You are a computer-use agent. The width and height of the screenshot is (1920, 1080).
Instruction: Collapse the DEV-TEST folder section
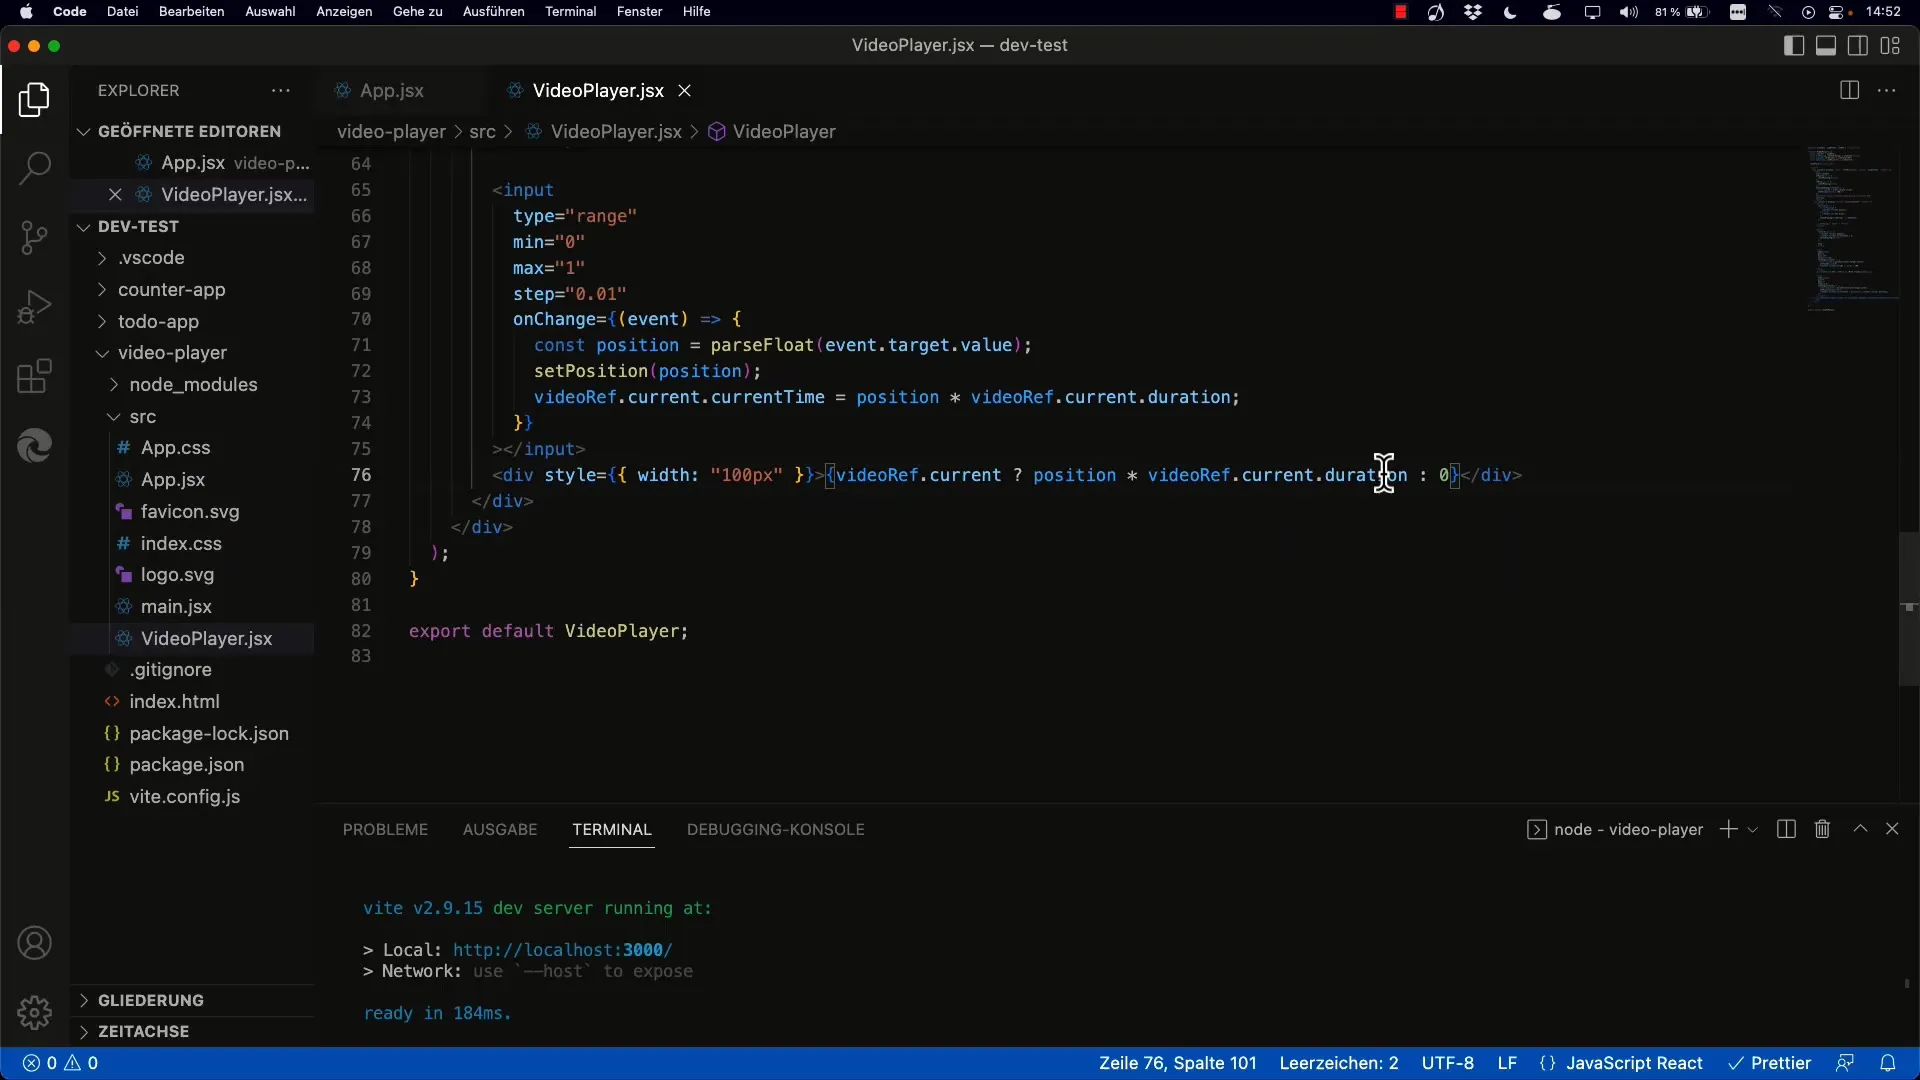pos(139,226)
